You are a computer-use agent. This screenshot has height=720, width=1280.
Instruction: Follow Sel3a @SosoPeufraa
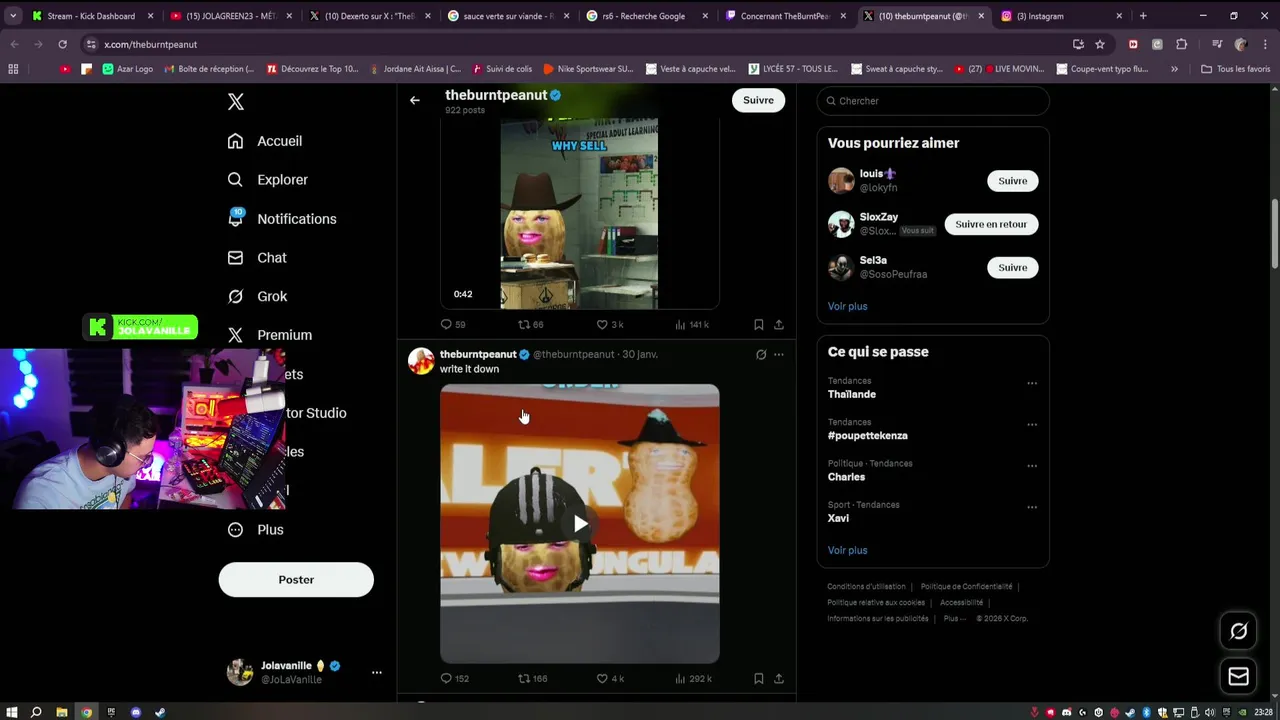coord(1012,267)
